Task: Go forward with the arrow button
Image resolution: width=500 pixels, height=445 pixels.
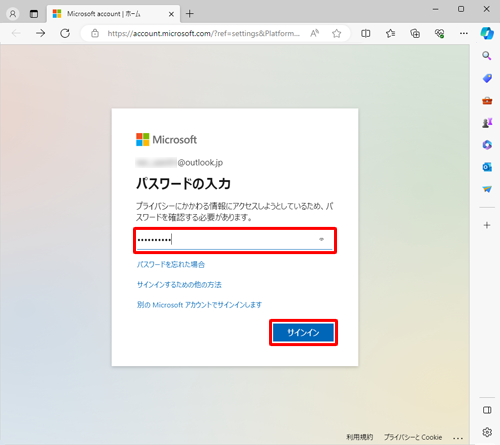Action: [40, 33]
